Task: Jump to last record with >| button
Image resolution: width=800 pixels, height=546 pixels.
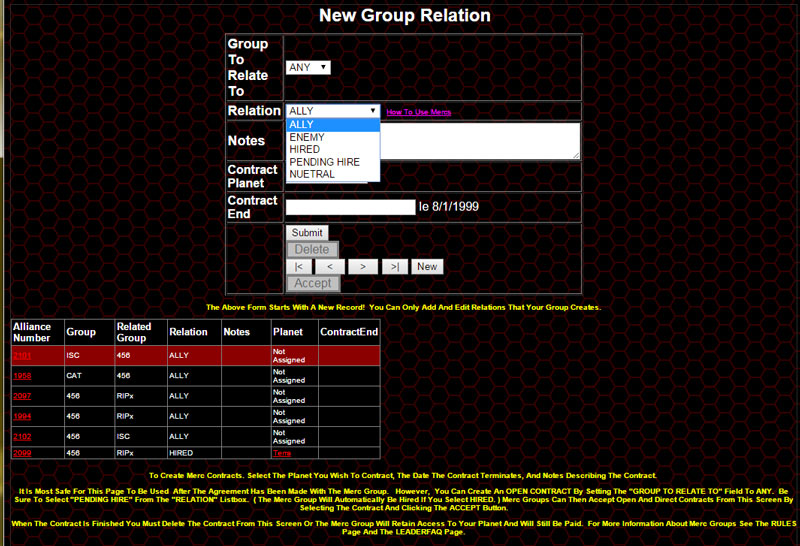Action: coord(395,266)
